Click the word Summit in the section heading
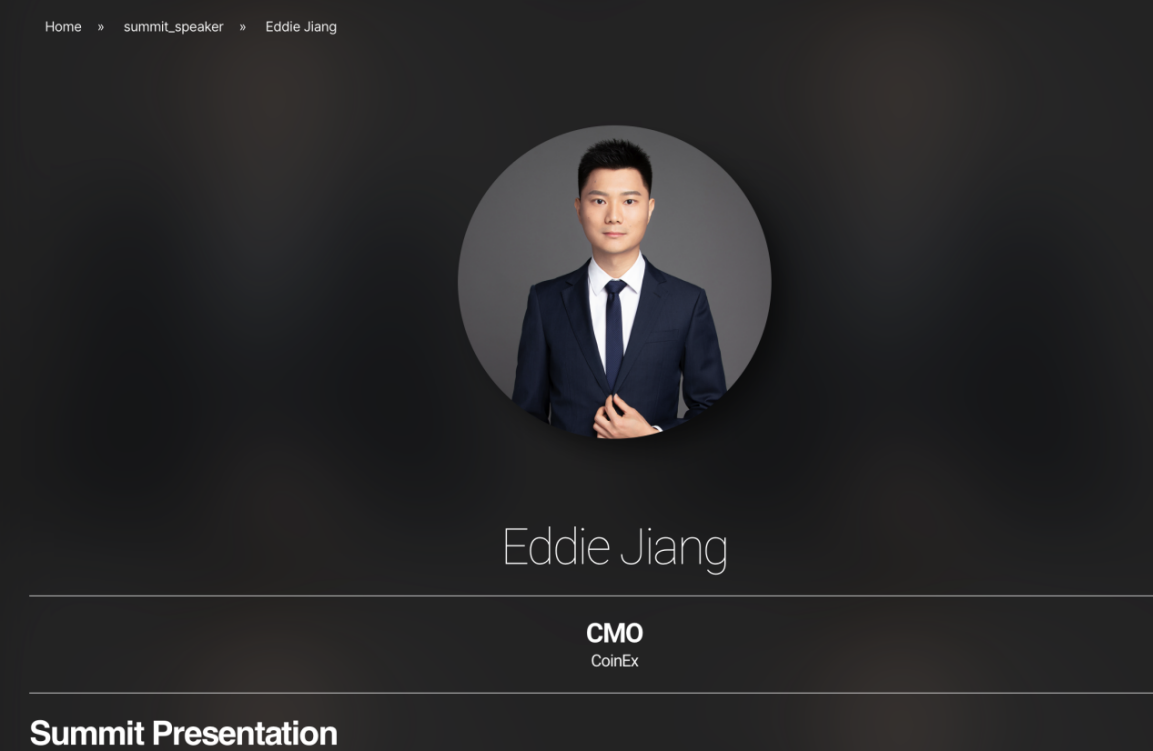 [87, 733]
